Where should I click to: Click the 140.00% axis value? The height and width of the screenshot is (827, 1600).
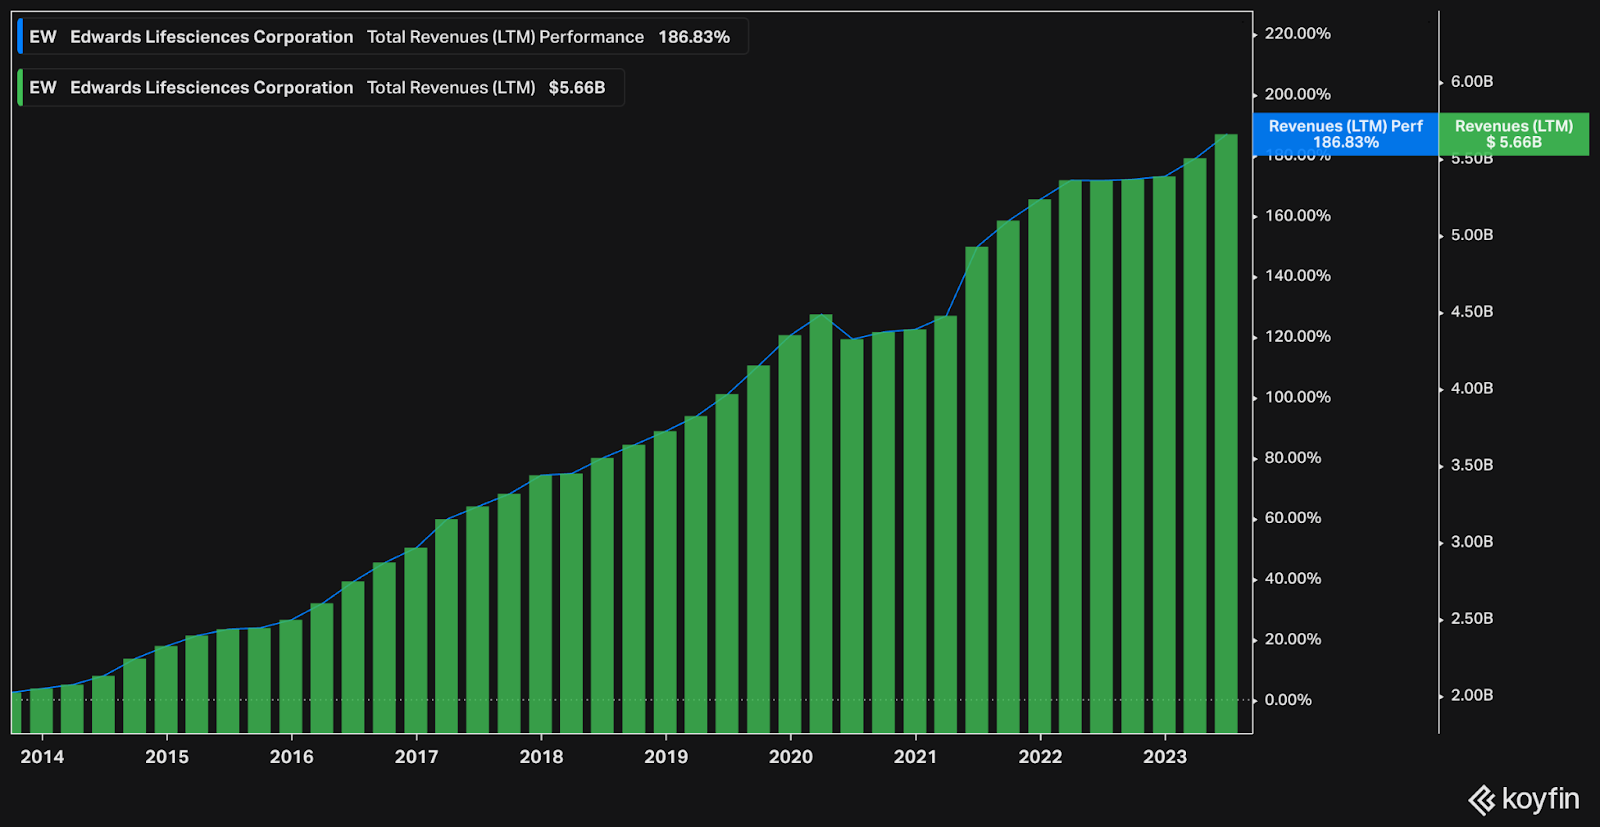click(x=1297, y=276)
